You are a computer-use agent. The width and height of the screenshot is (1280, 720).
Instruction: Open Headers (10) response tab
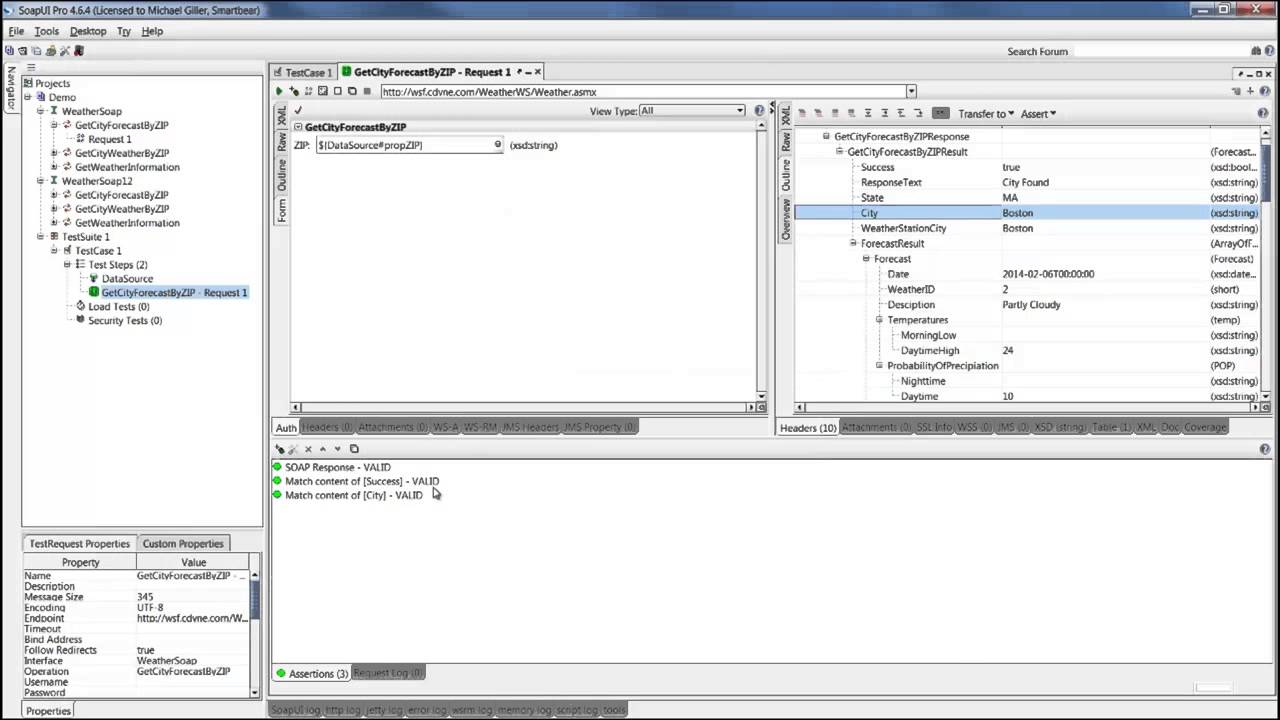[x=808, y=428]
